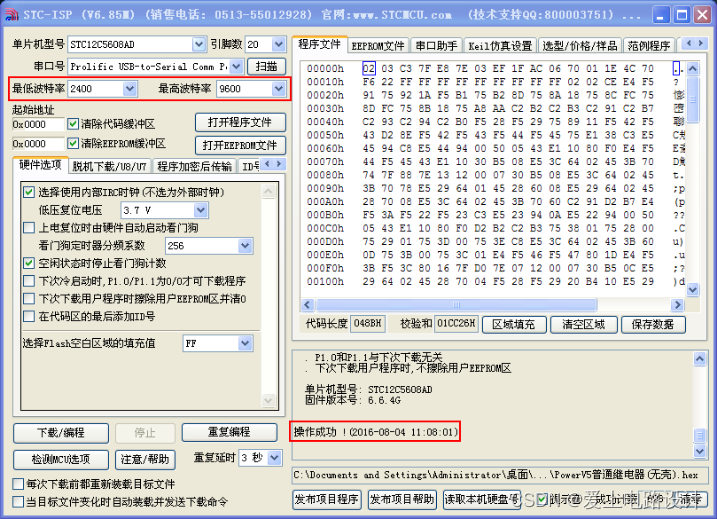
Task: Open the maximum baud rate dropdown 9600
Action: click(x=278, y=88)
